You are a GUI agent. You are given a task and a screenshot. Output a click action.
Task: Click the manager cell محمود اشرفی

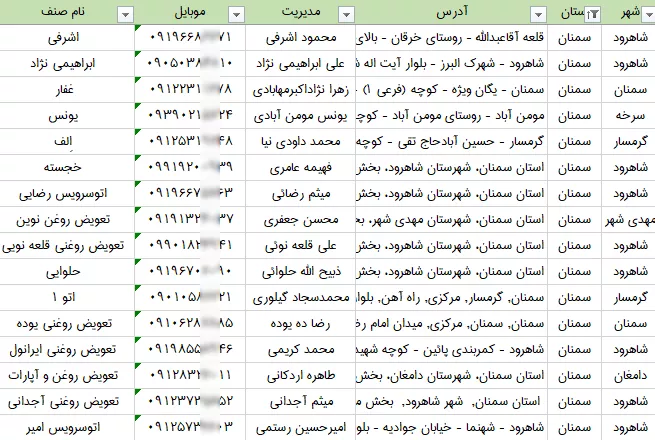click(x=300, y=38)
